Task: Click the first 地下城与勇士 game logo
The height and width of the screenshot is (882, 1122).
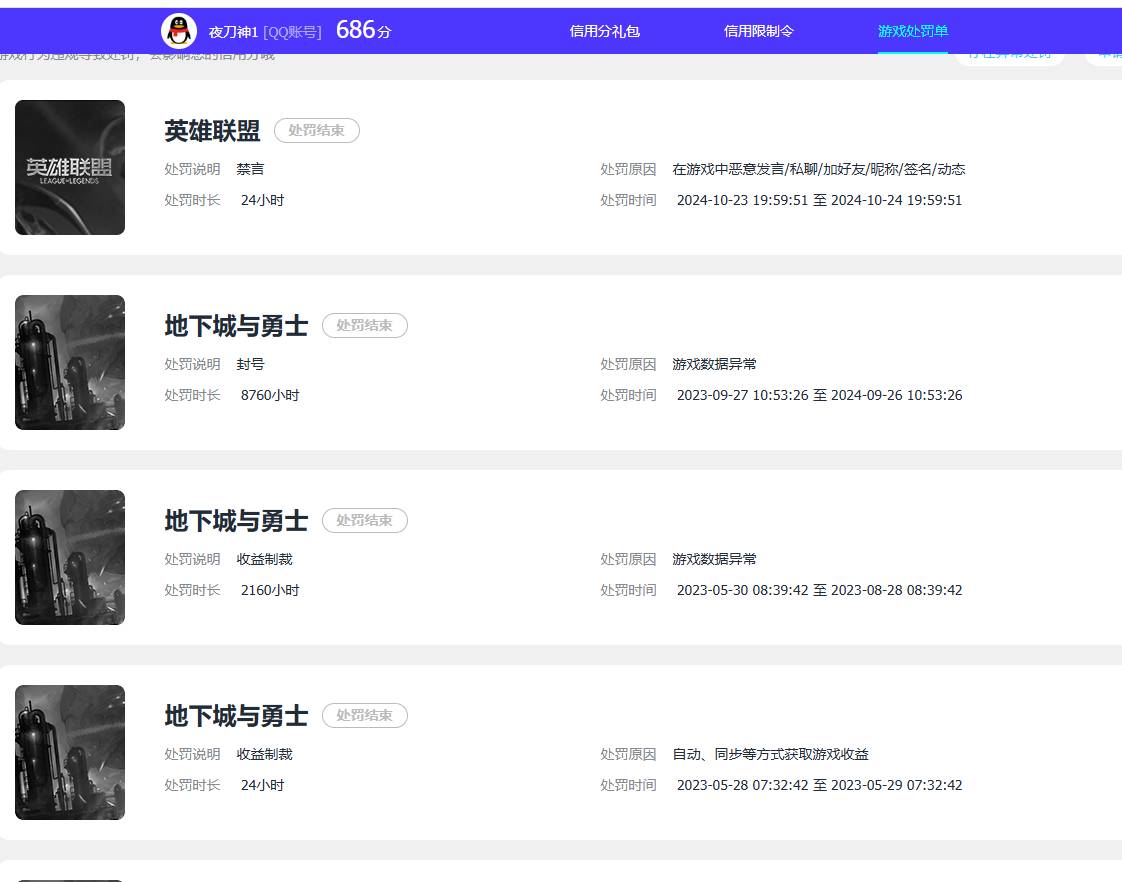Action: [69, 362]
